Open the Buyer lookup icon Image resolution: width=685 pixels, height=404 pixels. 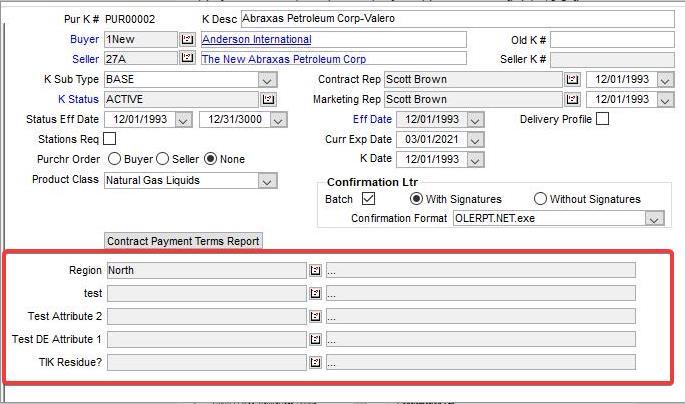click(187, 40)
